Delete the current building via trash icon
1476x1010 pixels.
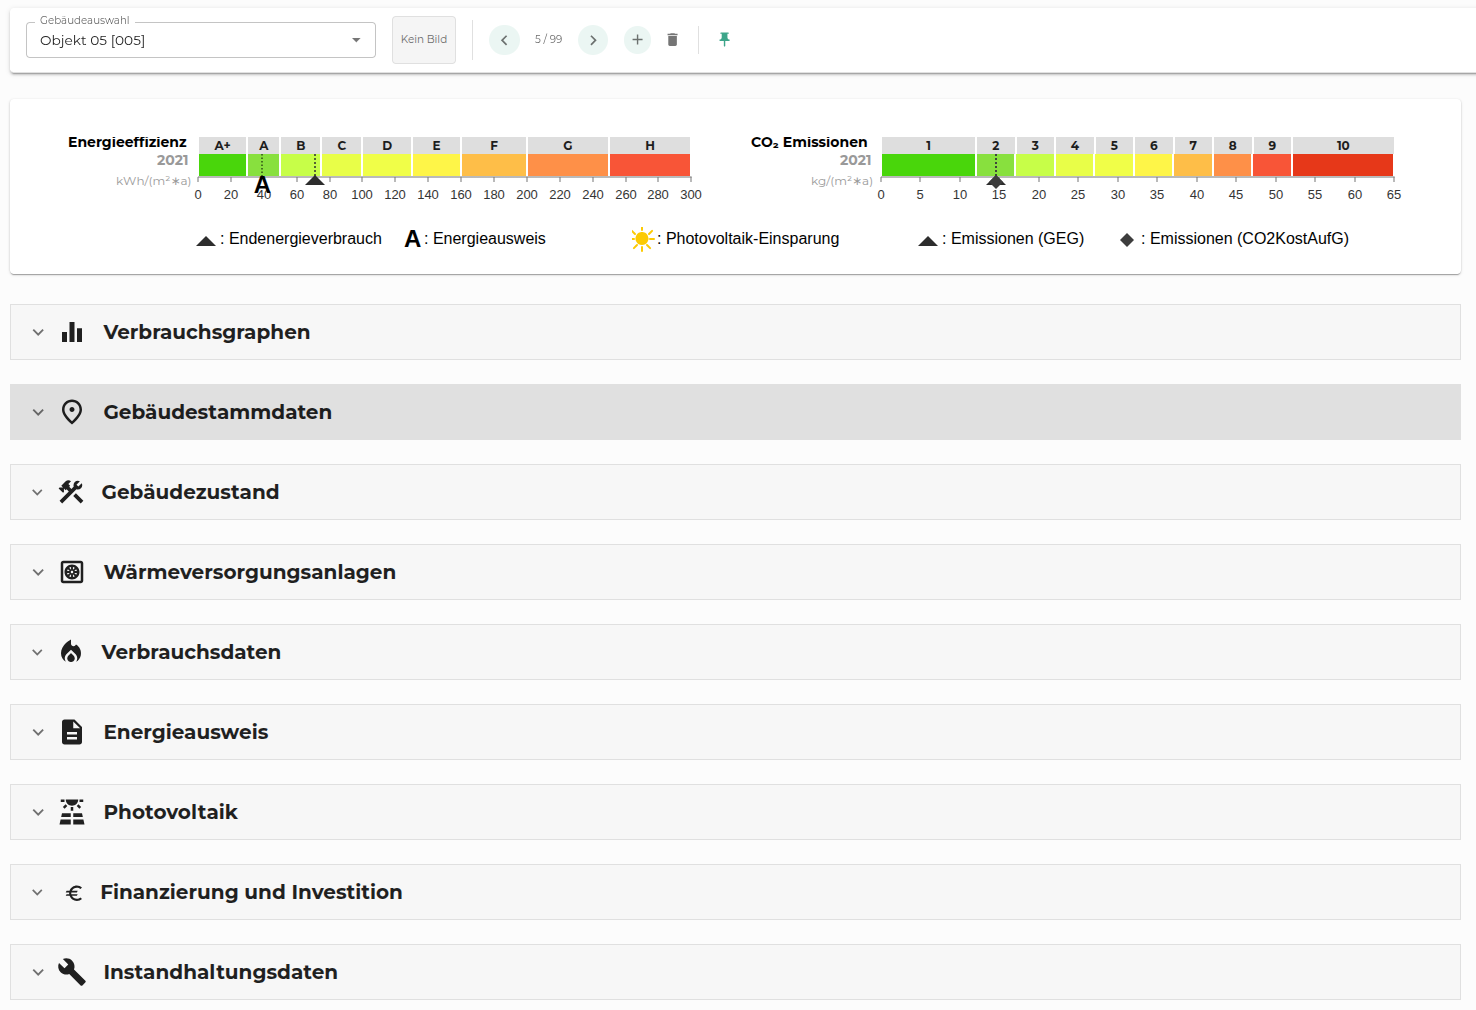click(x=672, y=40)
